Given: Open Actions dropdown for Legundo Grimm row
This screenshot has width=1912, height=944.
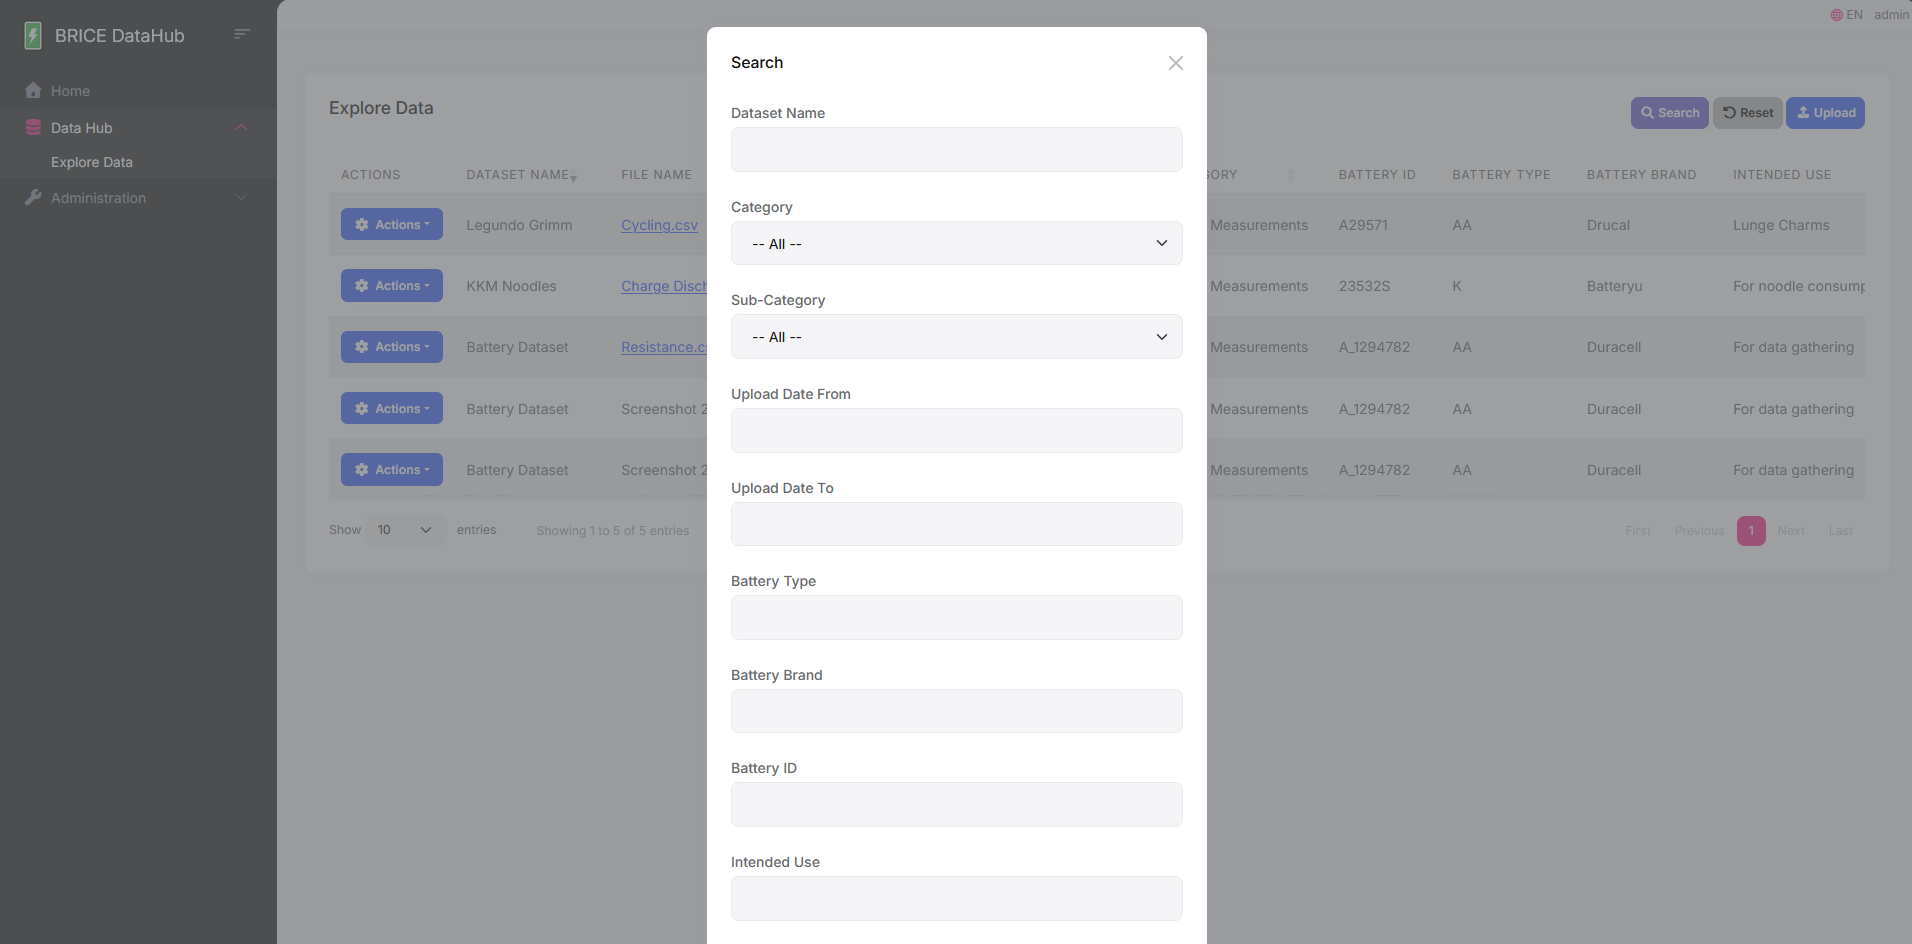Looking at the screenshot, I should coord(392,224).
